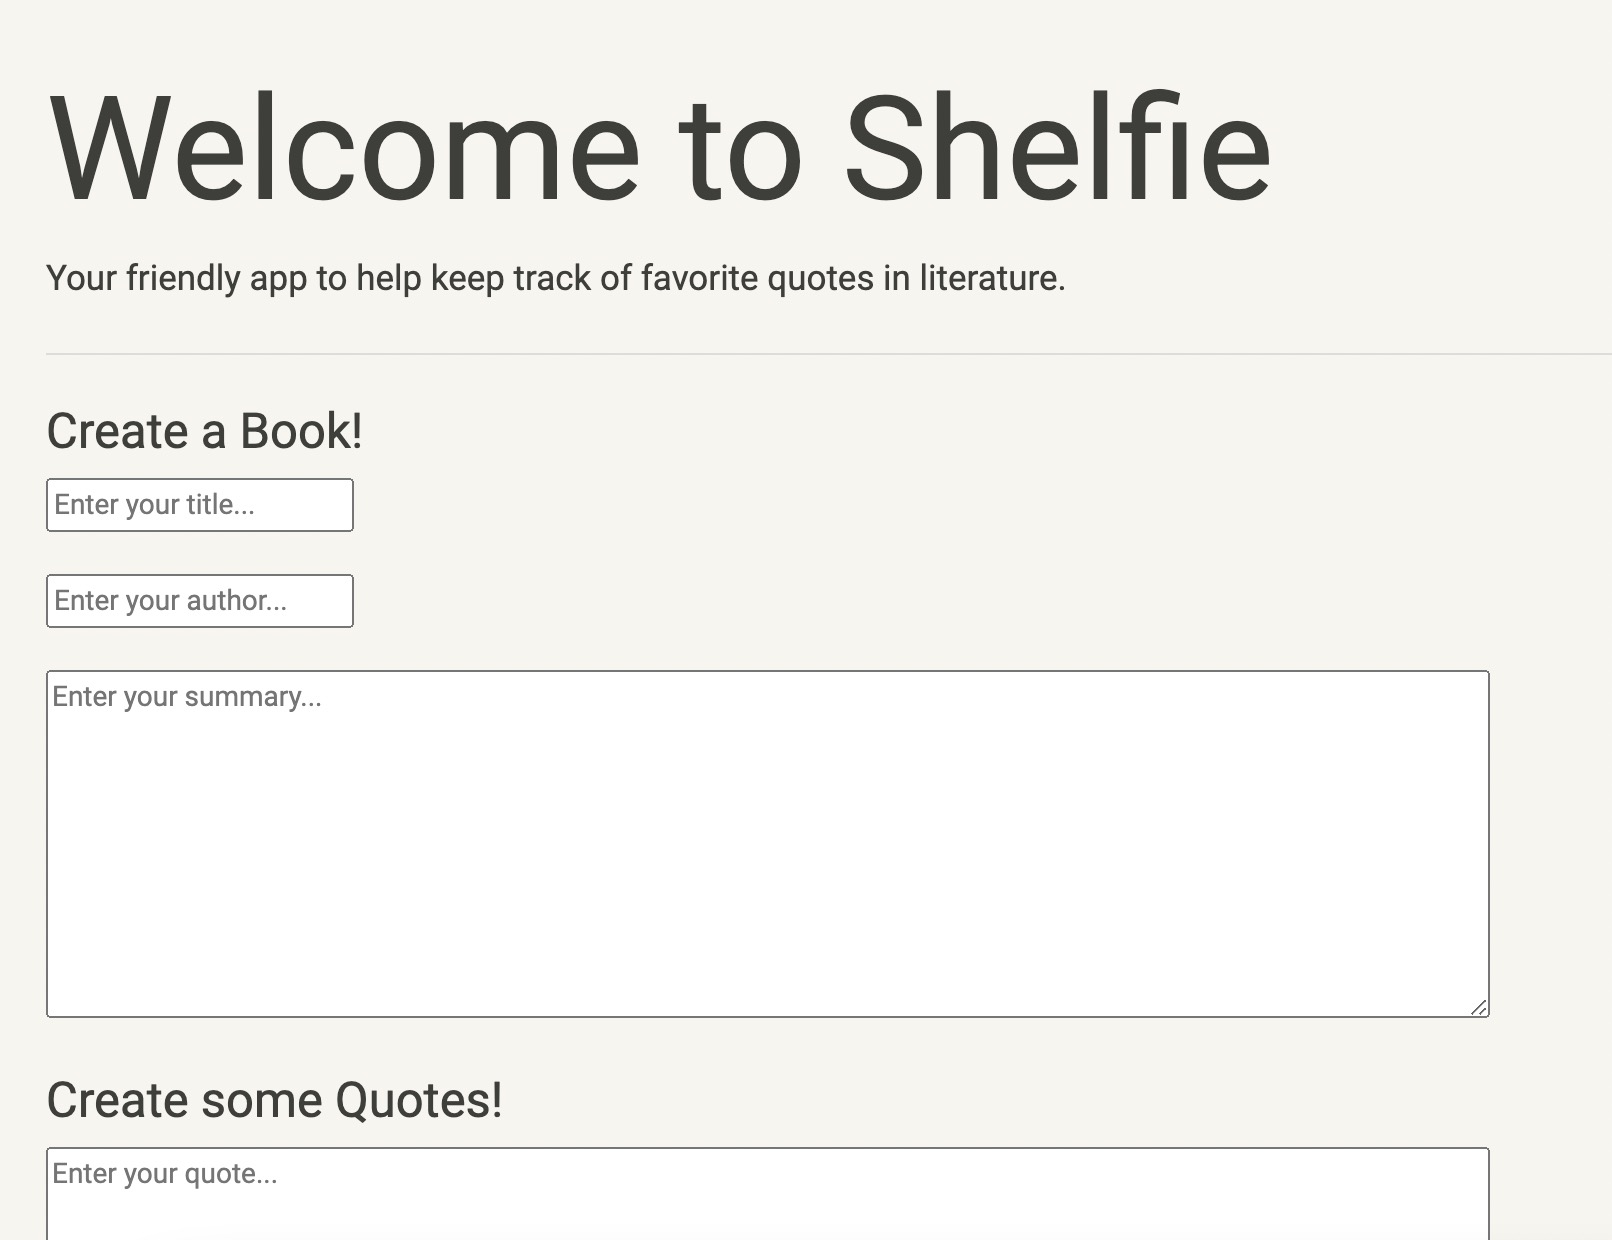Select the 'Create a Book!' heading
The width and height of the screenshot is (1612, 1240).
pyautogui.click(x=205, y=432)
